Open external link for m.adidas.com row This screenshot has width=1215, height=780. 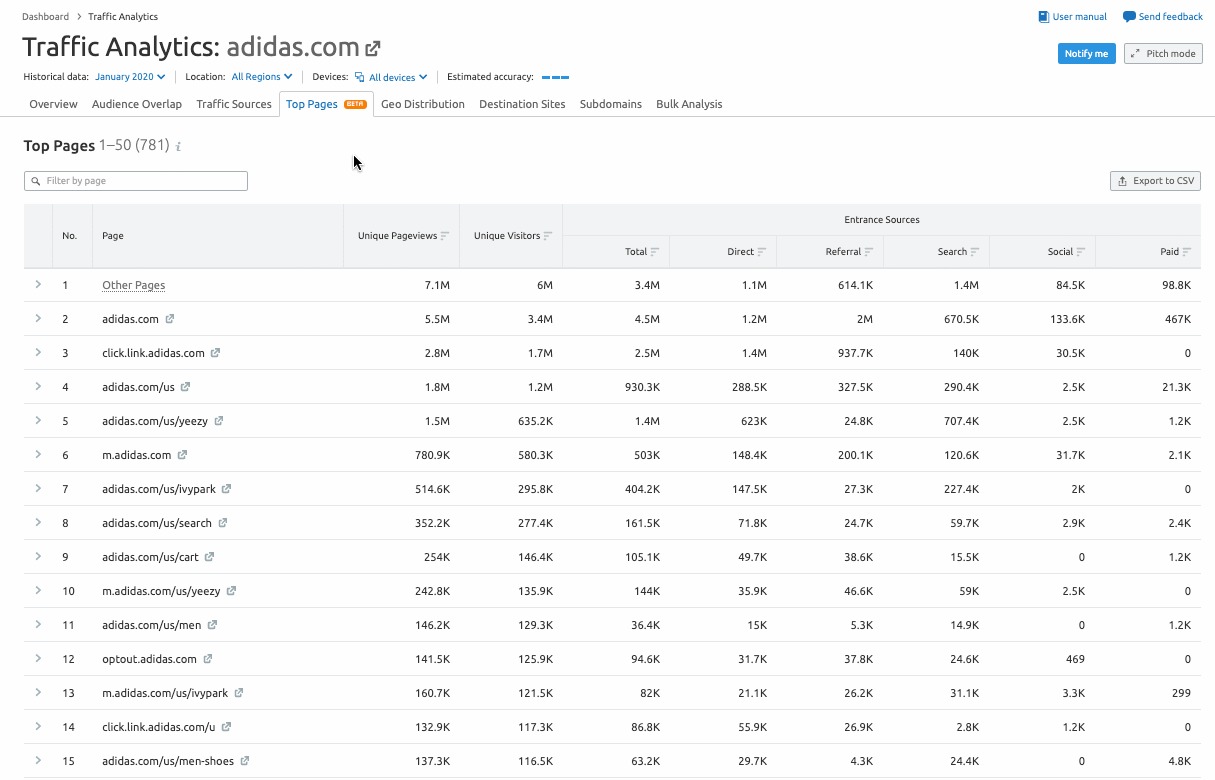tap(183, 455)
